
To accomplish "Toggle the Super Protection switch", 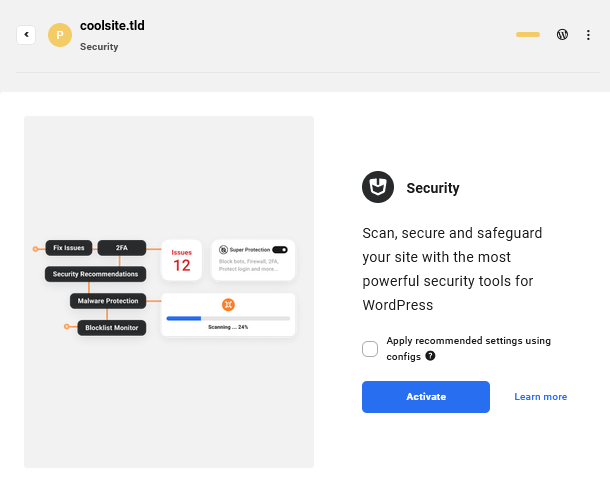I will click(280, 249).
